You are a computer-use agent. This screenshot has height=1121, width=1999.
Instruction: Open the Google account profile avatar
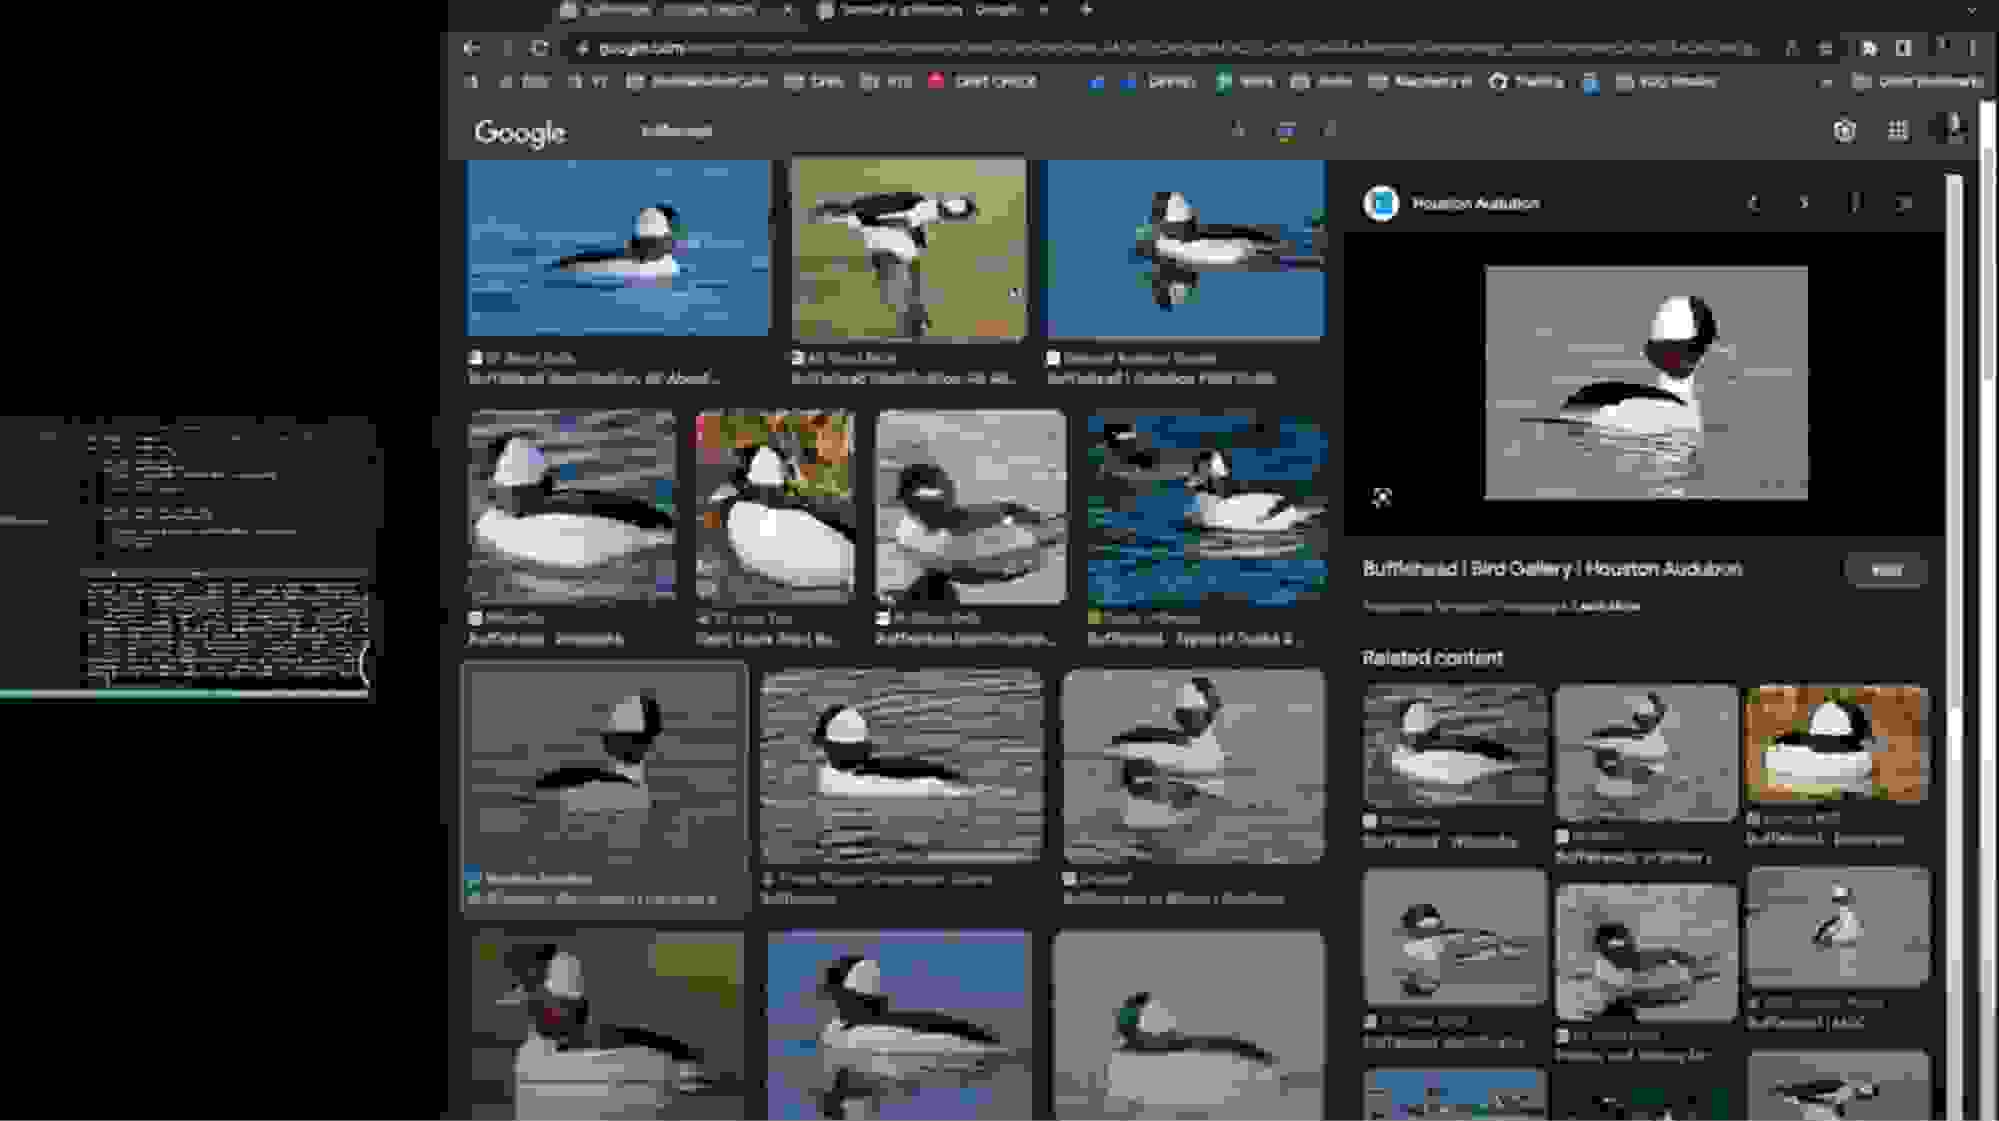tap(1947, 129)
